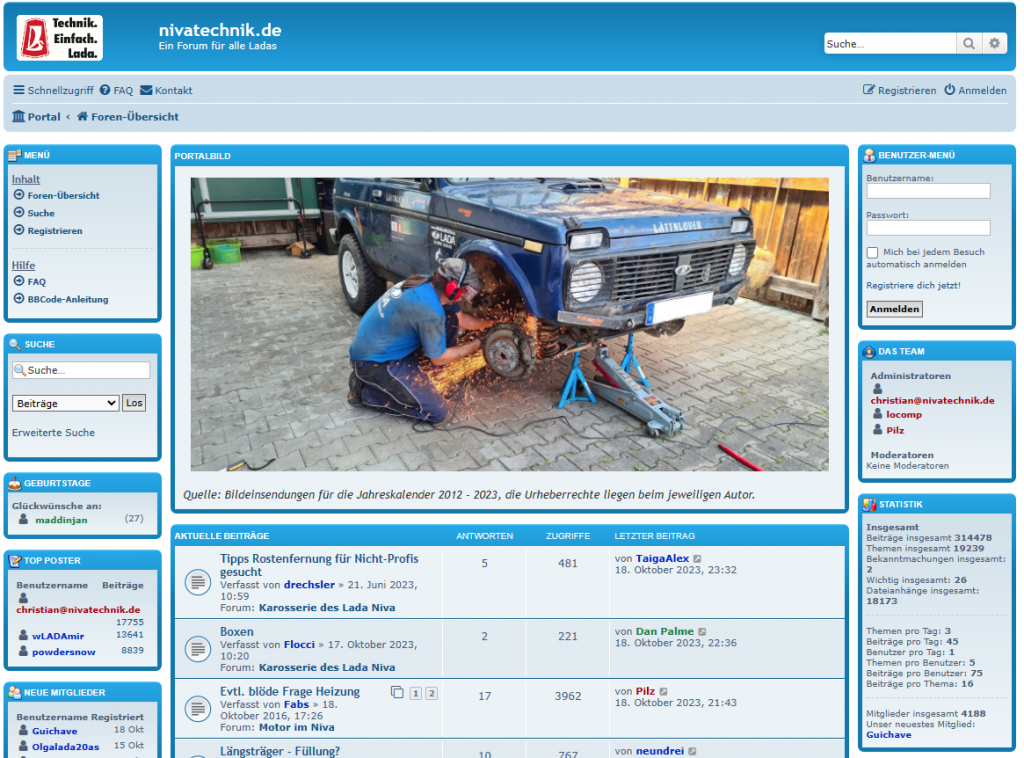Screen dimensions: 1024x758
Task: Open the Schnellzugriff quick access menu
Action: pyautogui.click(x=54, y=90)
